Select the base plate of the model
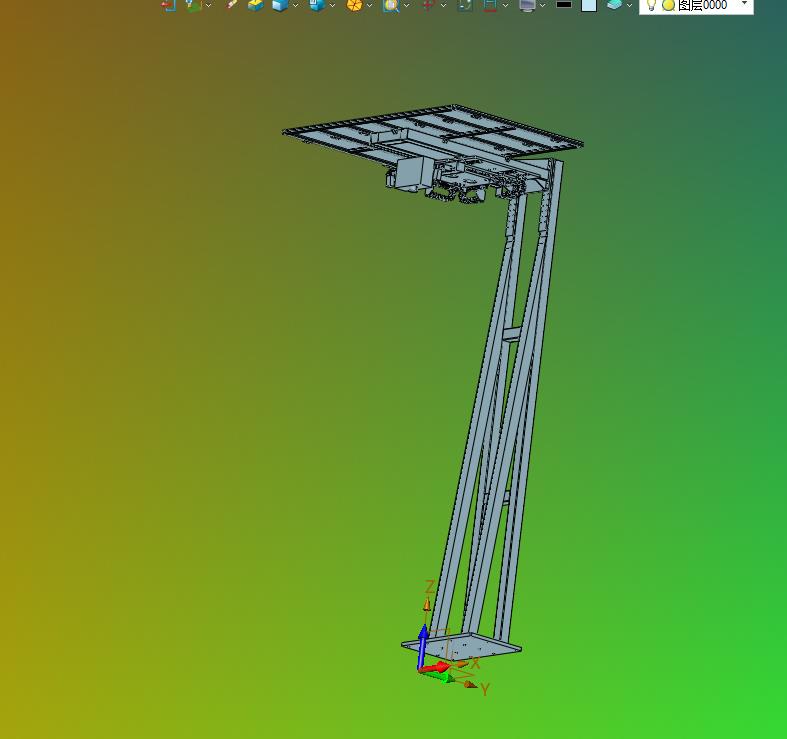787x739 pixels. coord(467,647)
